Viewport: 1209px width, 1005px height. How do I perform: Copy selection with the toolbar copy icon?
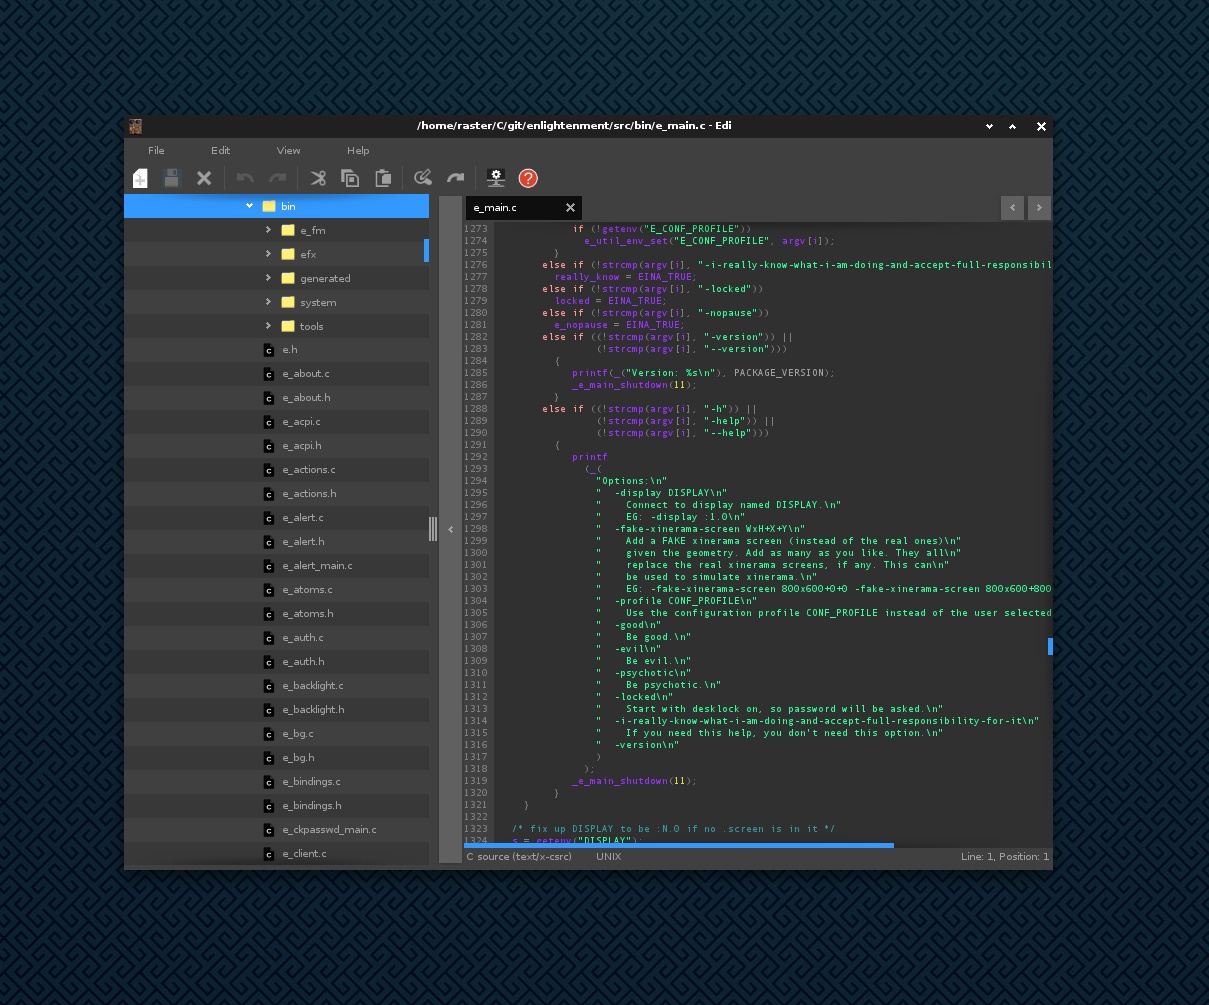coord(350,178)
